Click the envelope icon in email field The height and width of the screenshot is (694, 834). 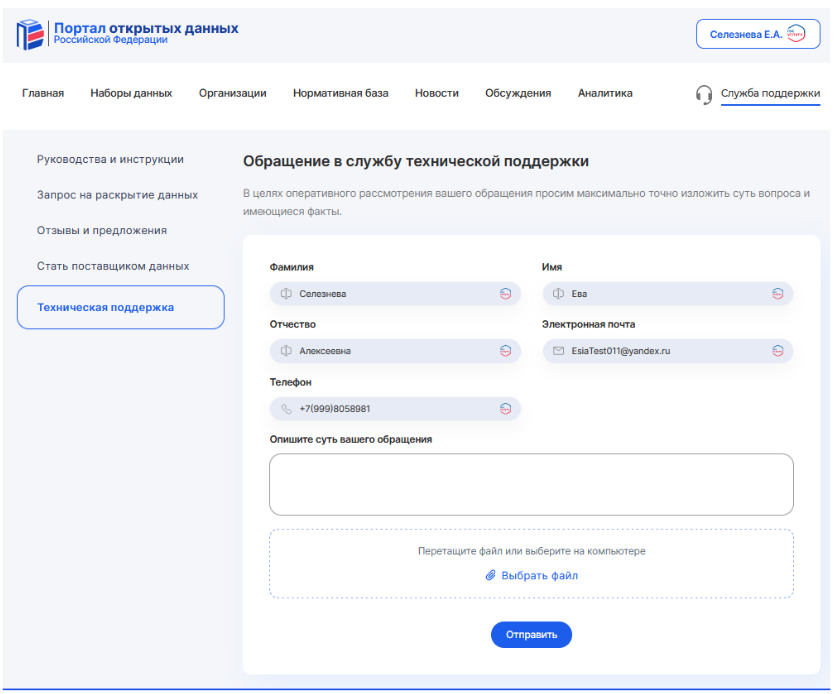pyautogui.click(x=559, y=351)
